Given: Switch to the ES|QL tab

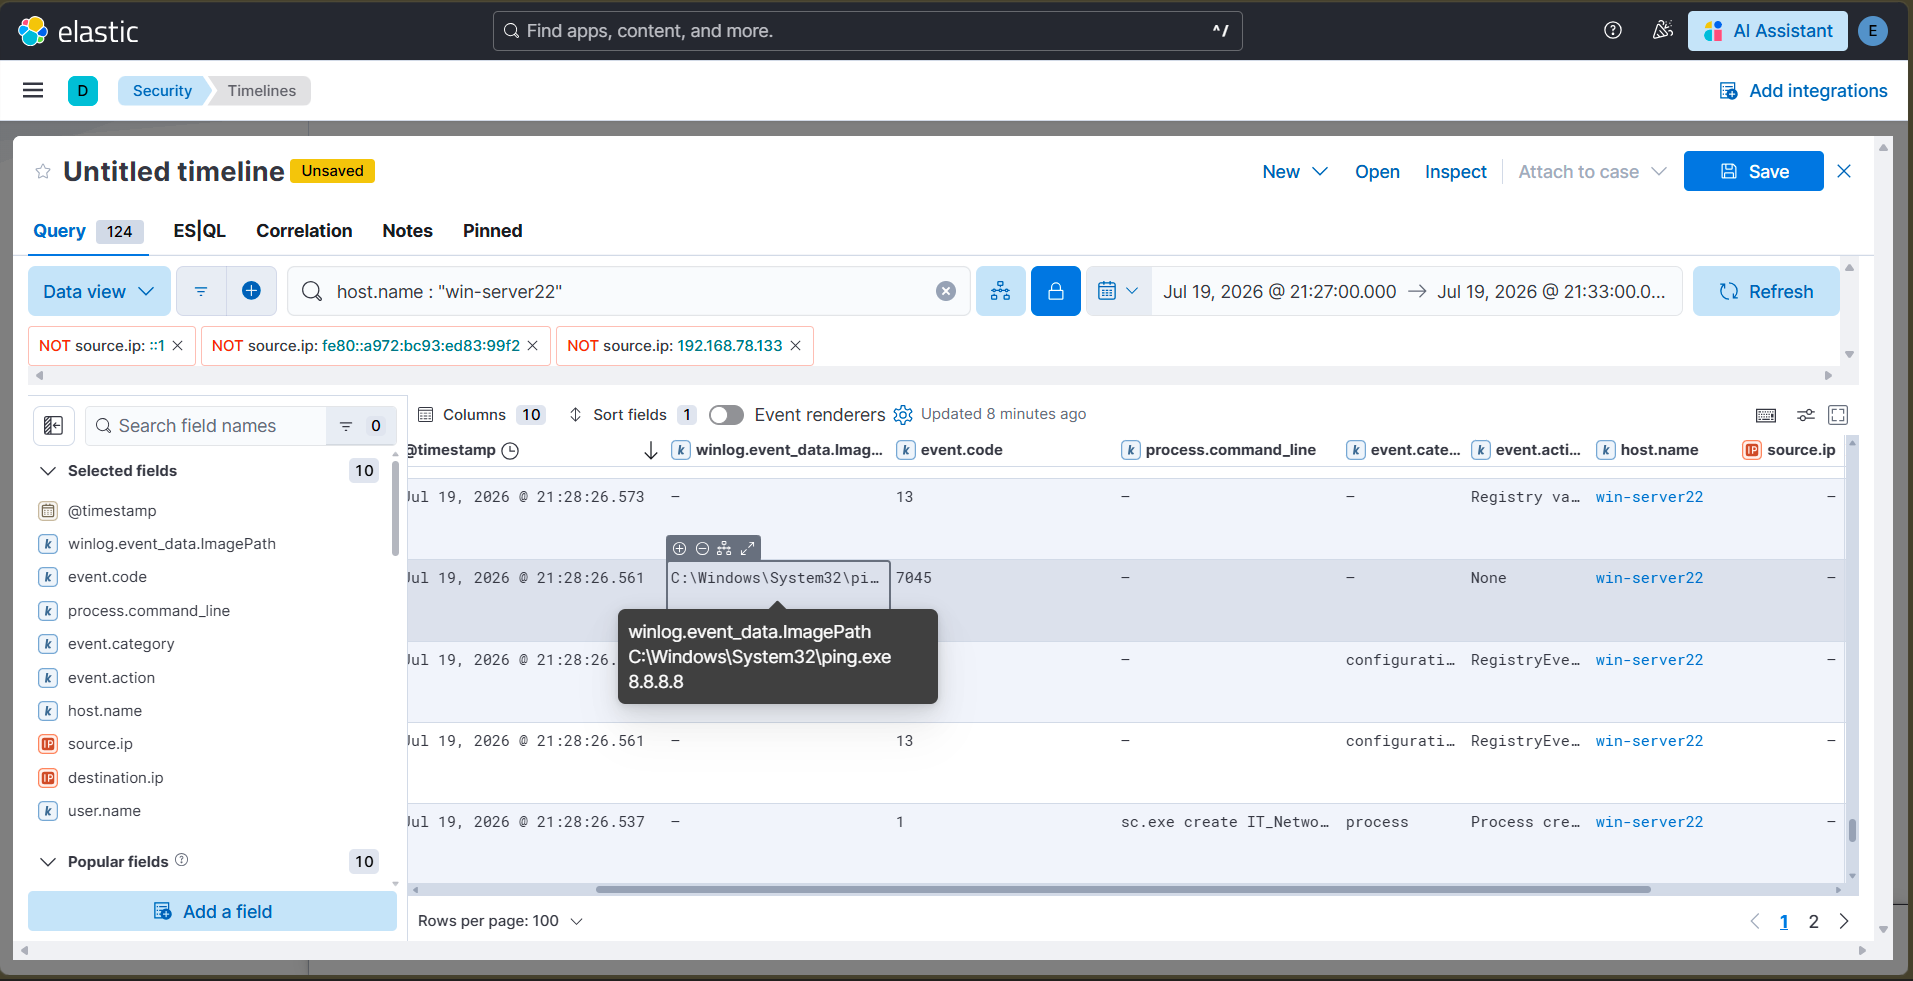Looking at the screenshot, I should tap(199, 231).
